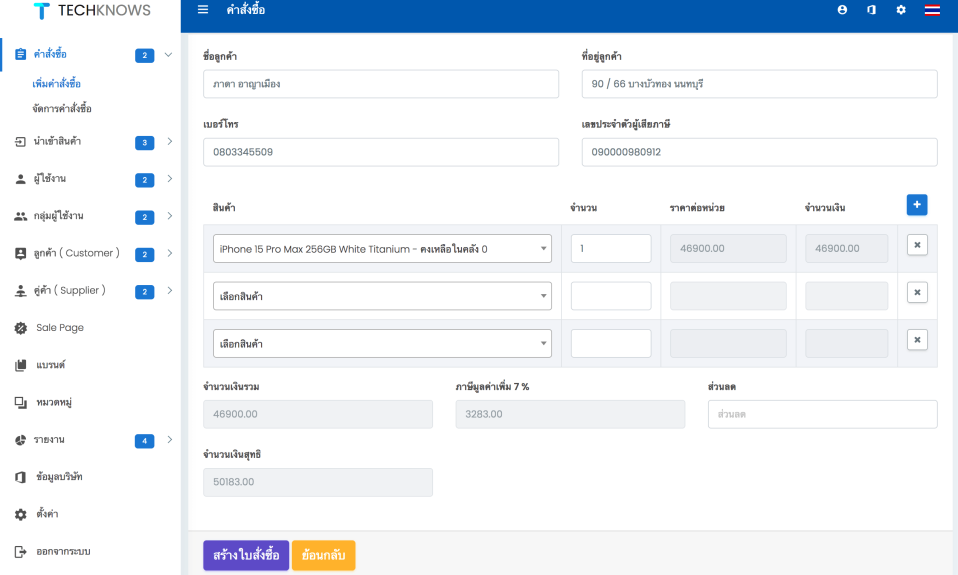Click the เบอร์โทร phone field
Screen dimensions: 958x575
(381, 152)
